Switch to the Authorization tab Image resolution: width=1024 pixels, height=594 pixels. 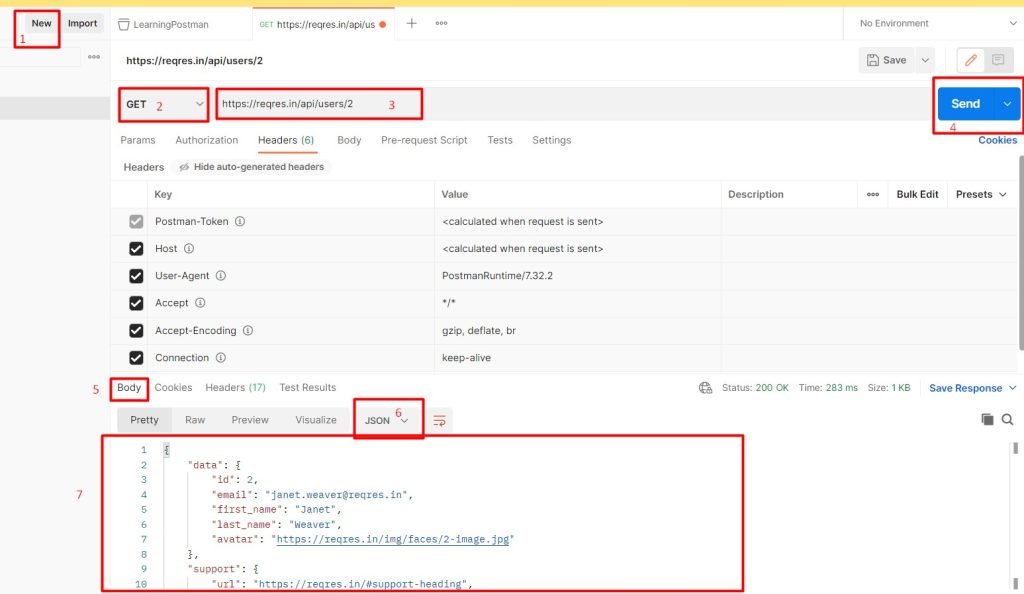pyautogui.click(x=206, y=140)
